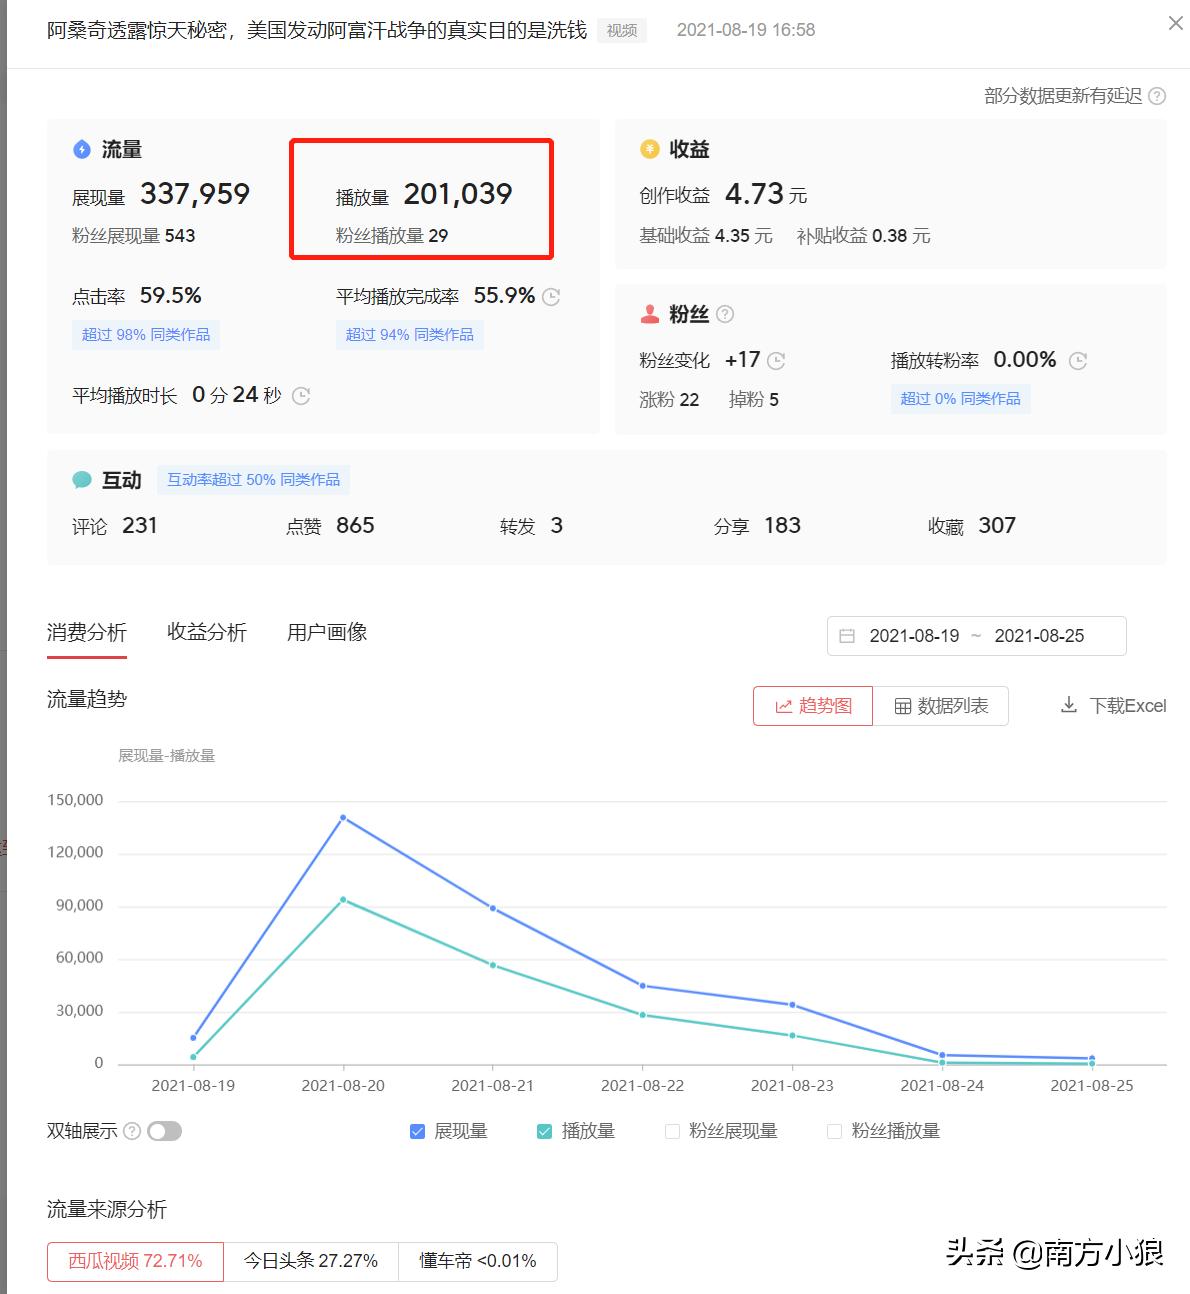Image resolution: width=1190 pixels, height=1294 pixels.
Task: Disable the 播放量 checkbox
Action: tap(545, 1131)
